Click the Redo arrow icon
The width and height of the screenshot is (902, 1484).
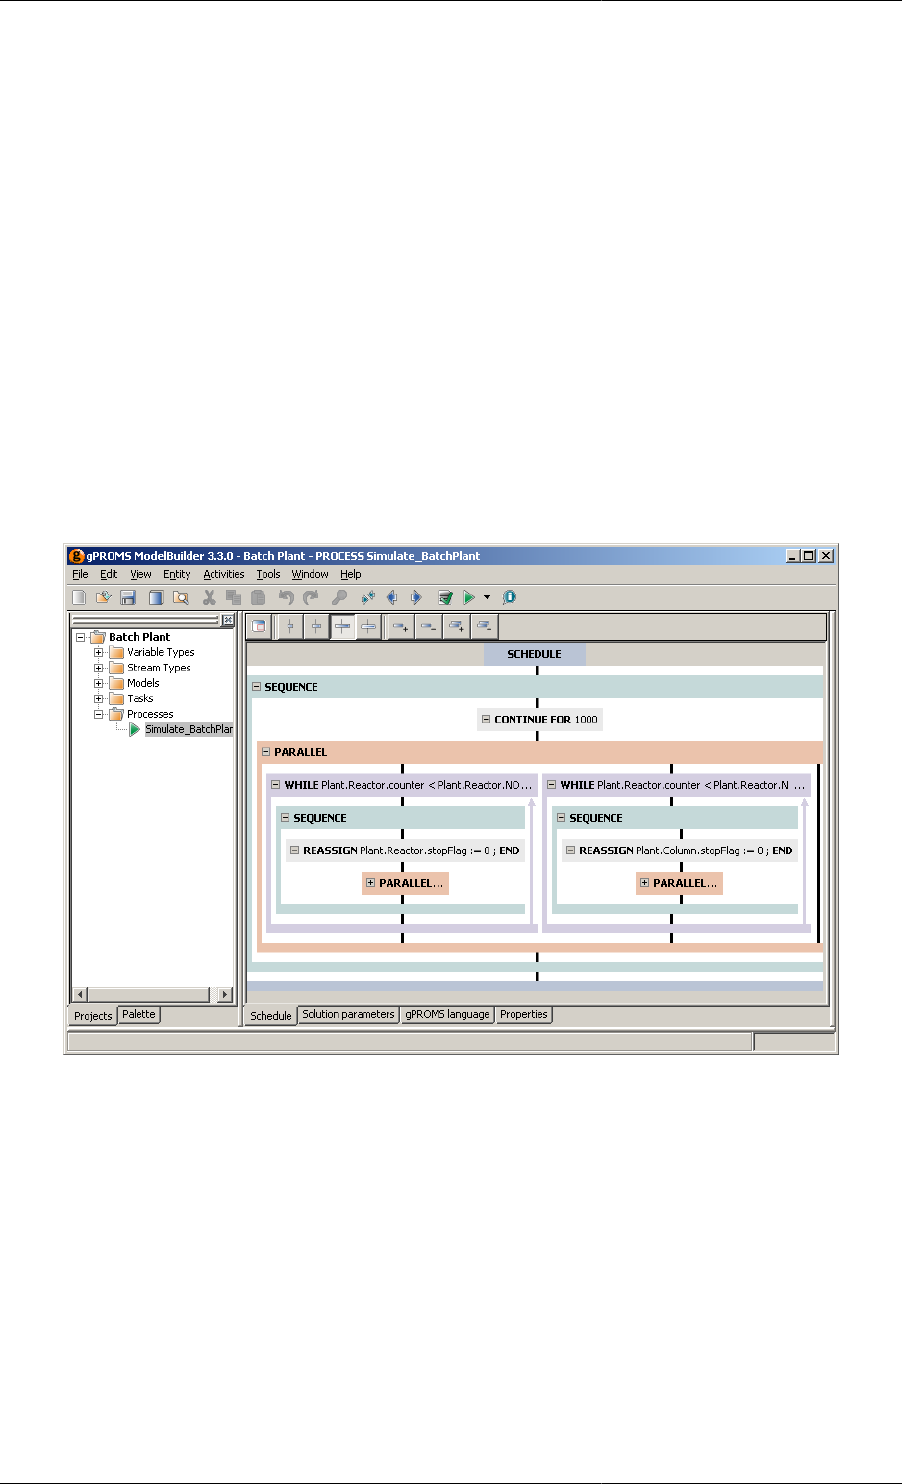[311, 598]
